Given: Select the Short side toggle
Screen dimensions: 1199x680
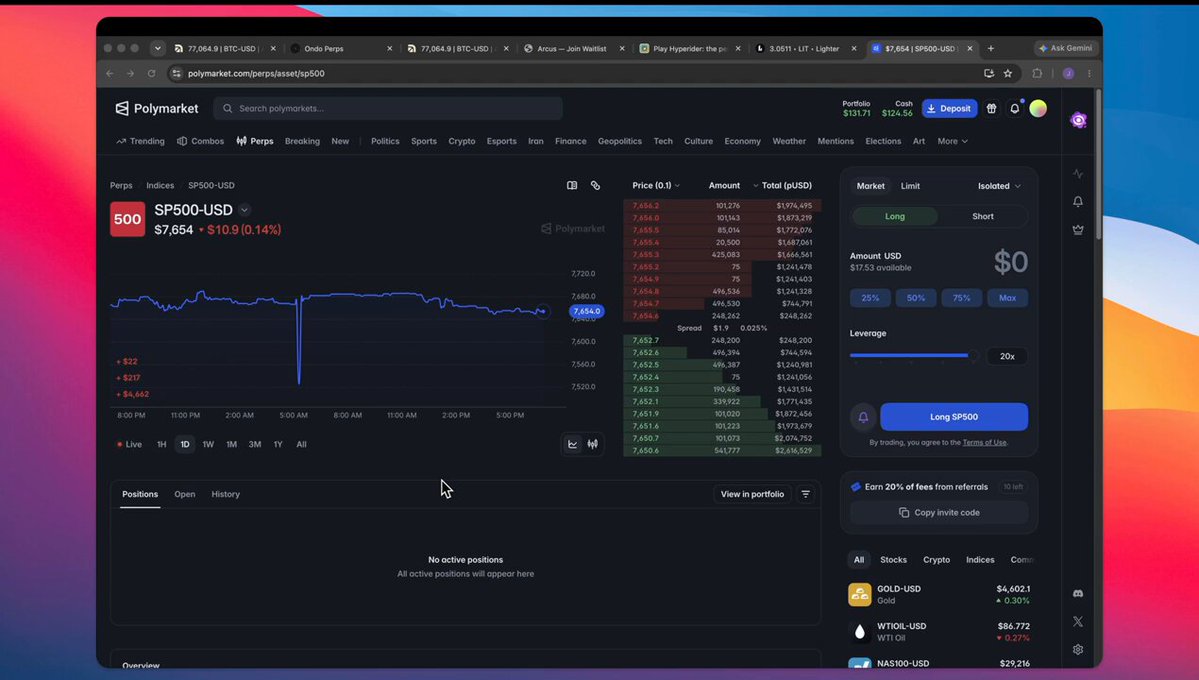Looking at the screenshot, I should [x=983, y=216].
